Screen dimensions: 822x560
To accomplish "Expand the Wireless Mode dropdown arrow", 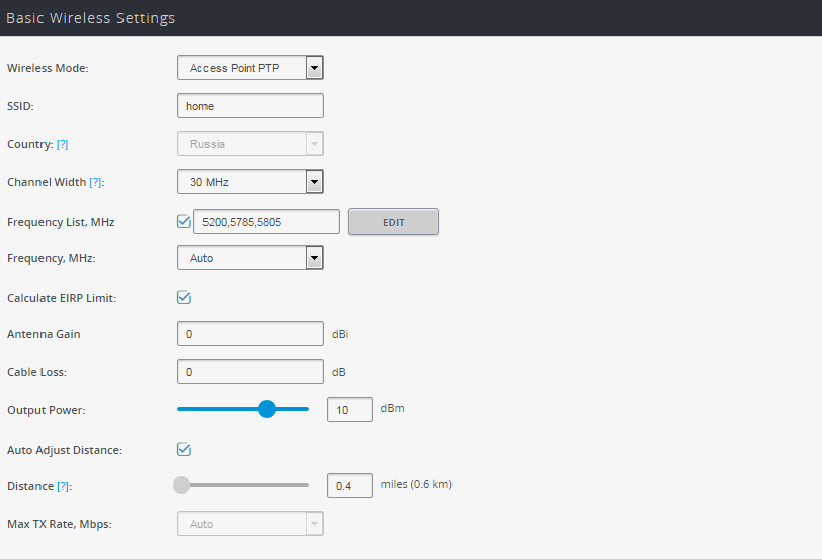I will coord(315,68).
